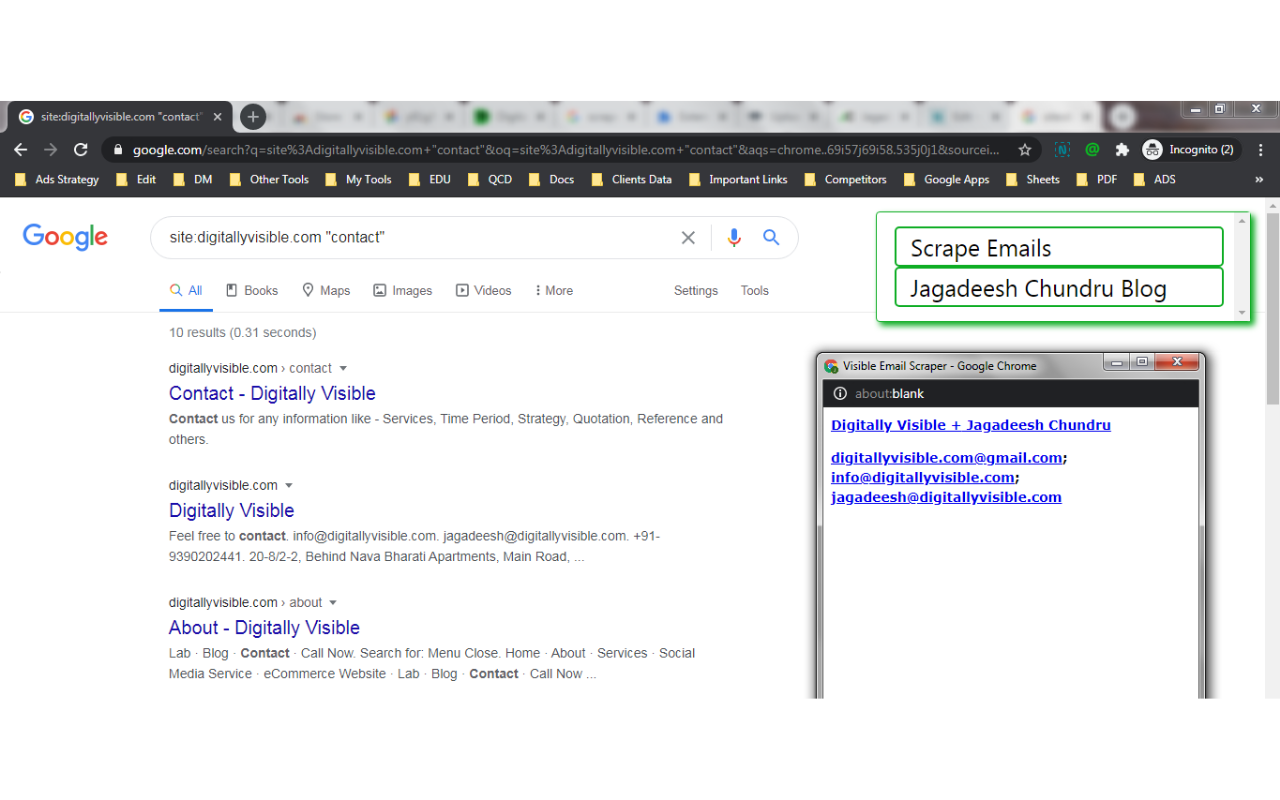Open the ADS bookmark folder

tap(1155, 180)
